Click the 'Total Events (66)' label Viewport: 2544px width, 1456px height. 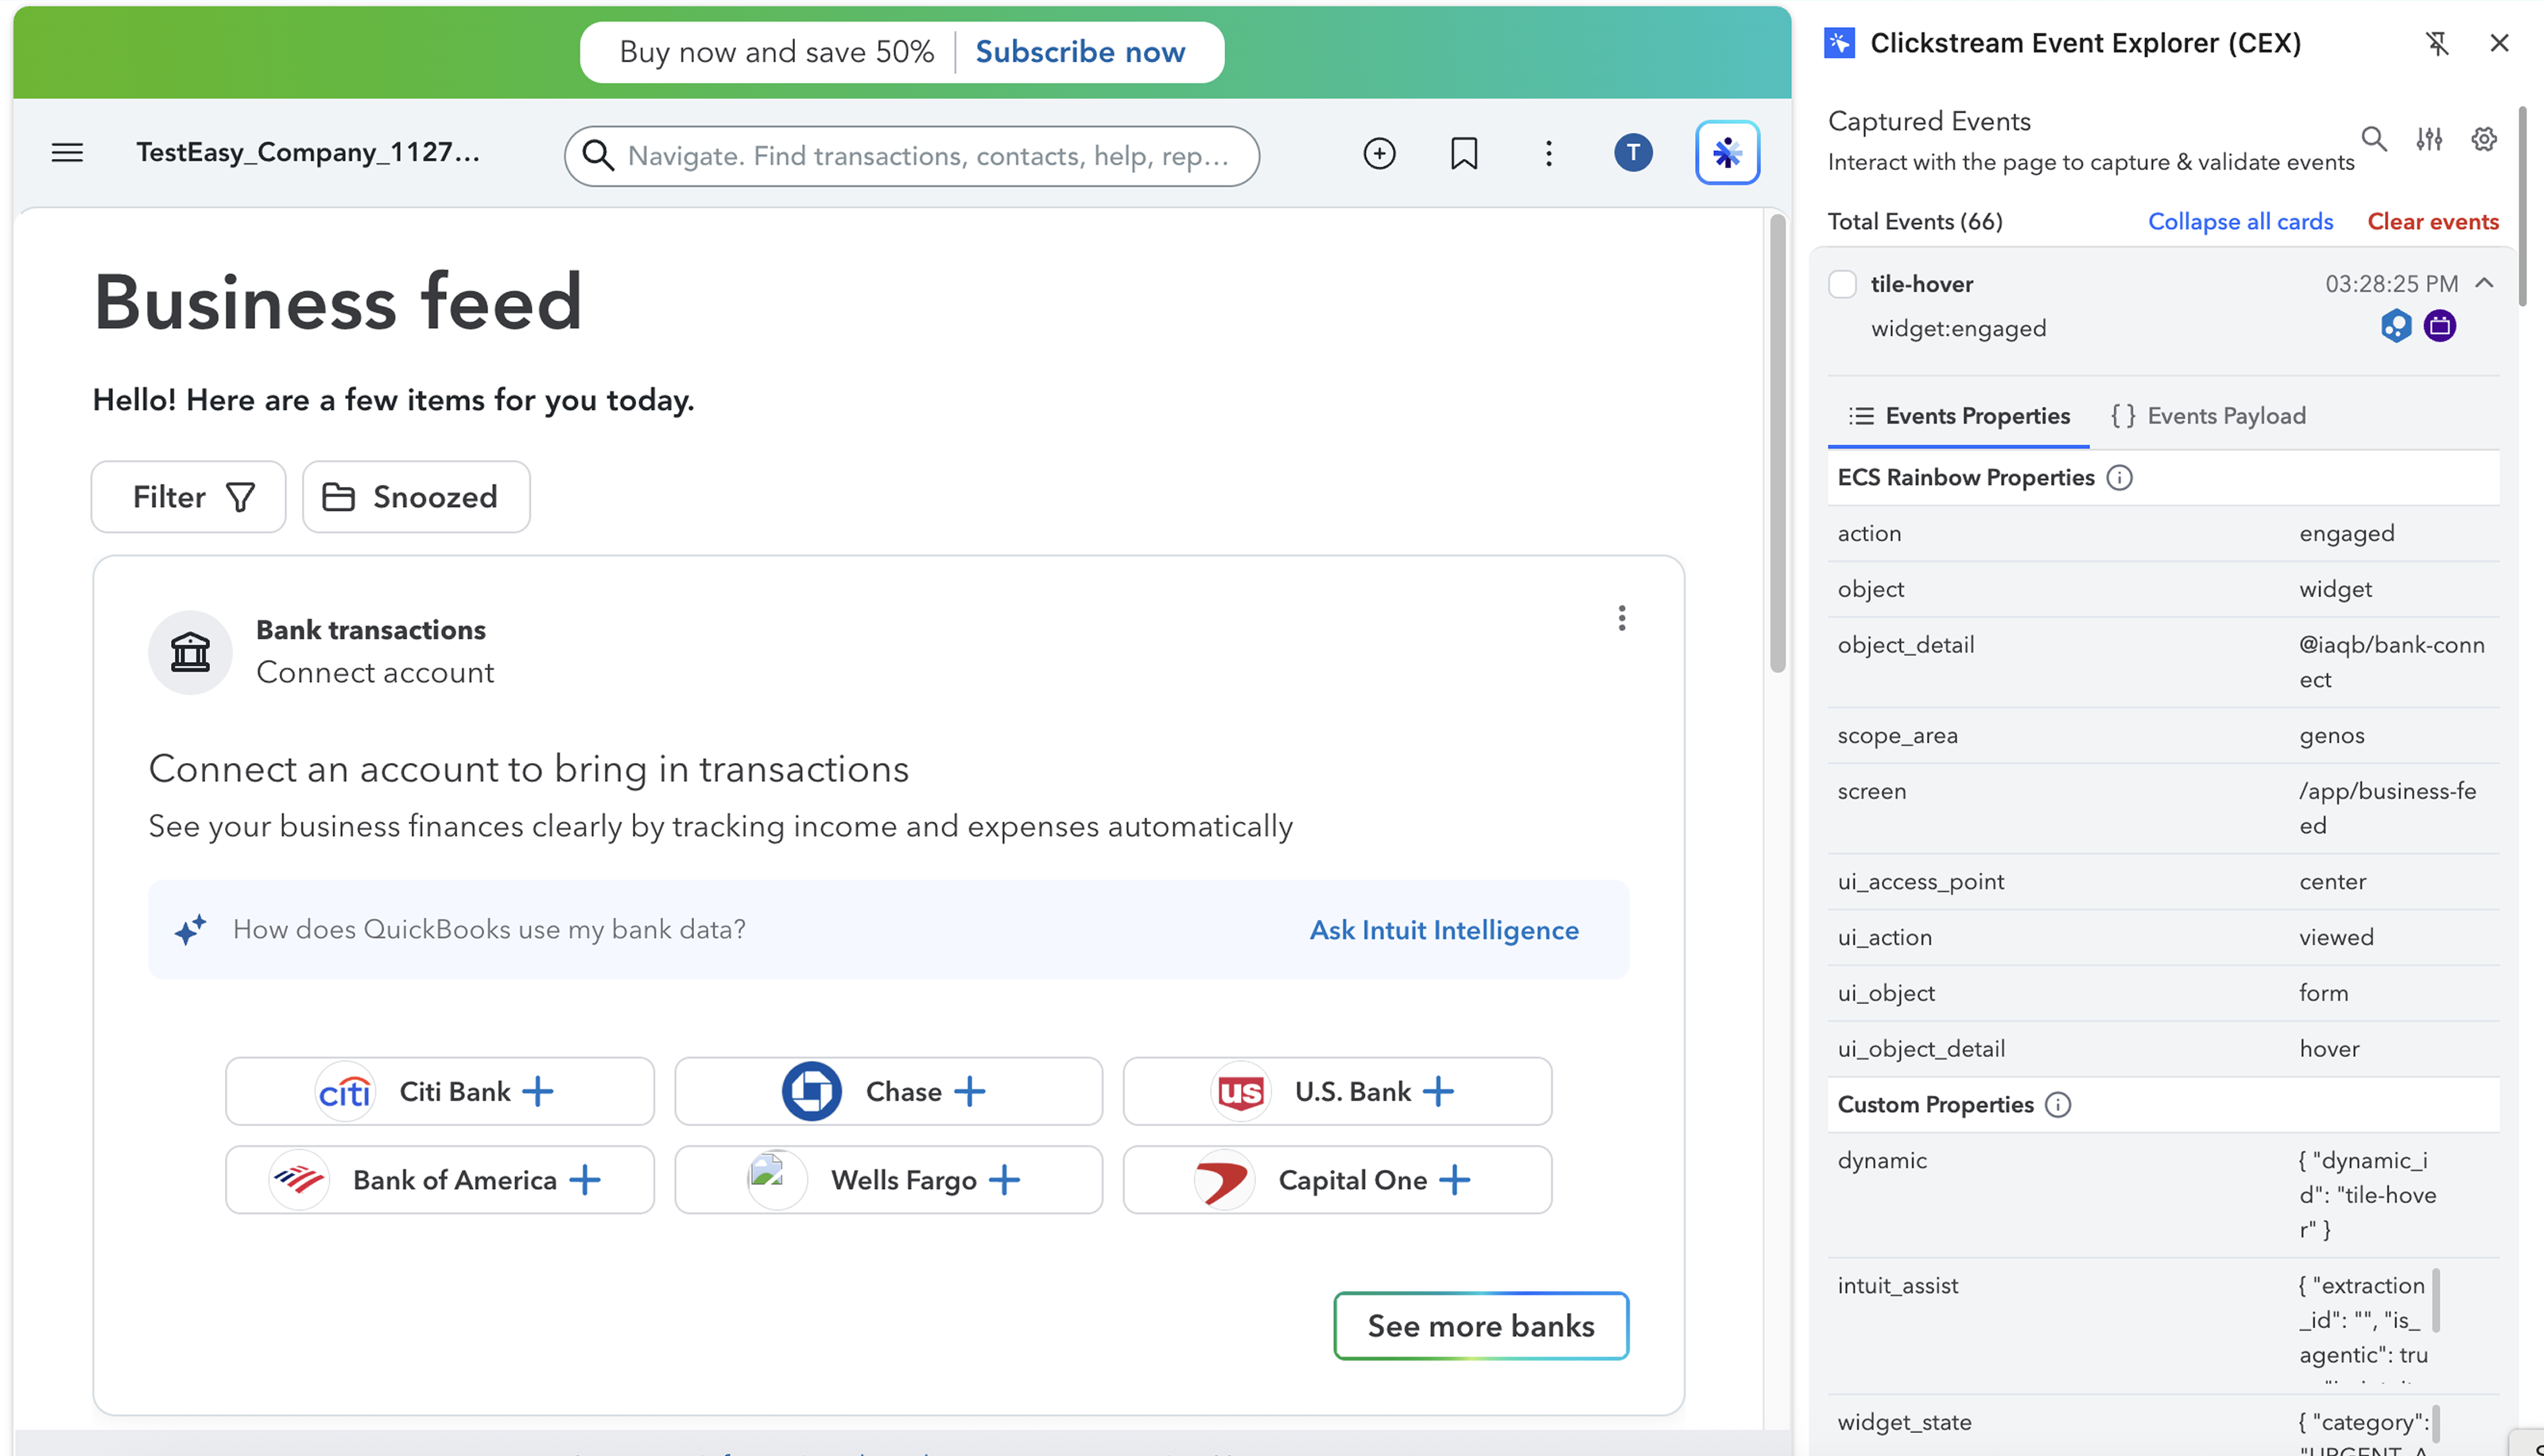1915,222
